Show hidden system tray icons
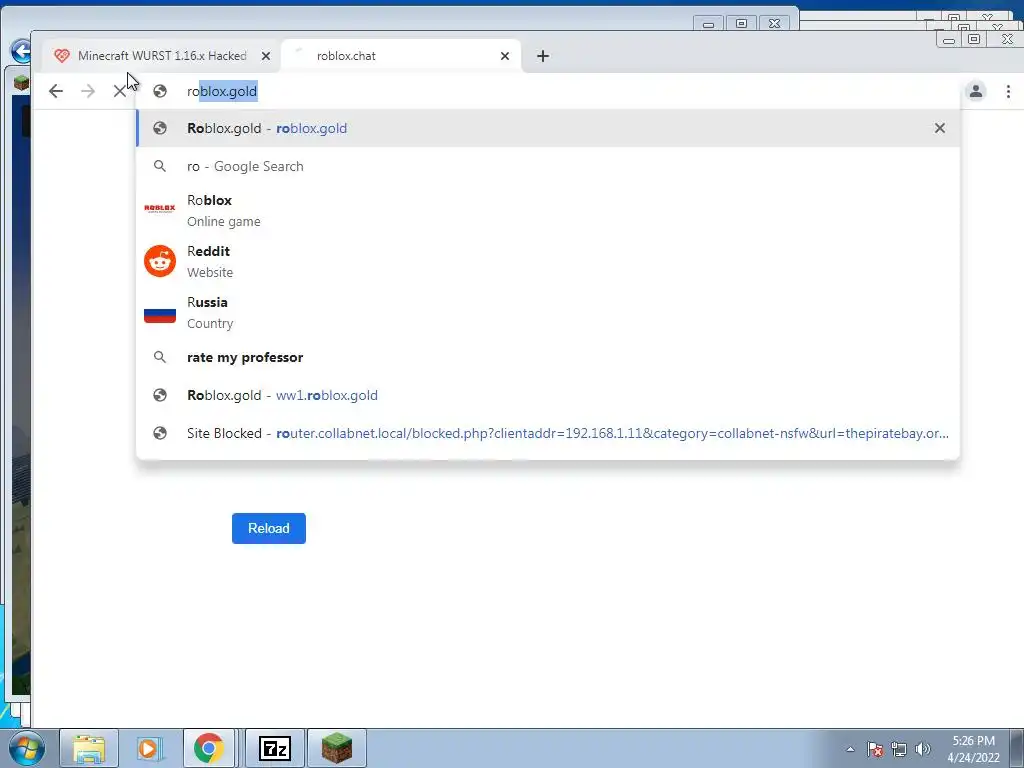This screenshot has width=1024, height=768. (x=850, y=749)
